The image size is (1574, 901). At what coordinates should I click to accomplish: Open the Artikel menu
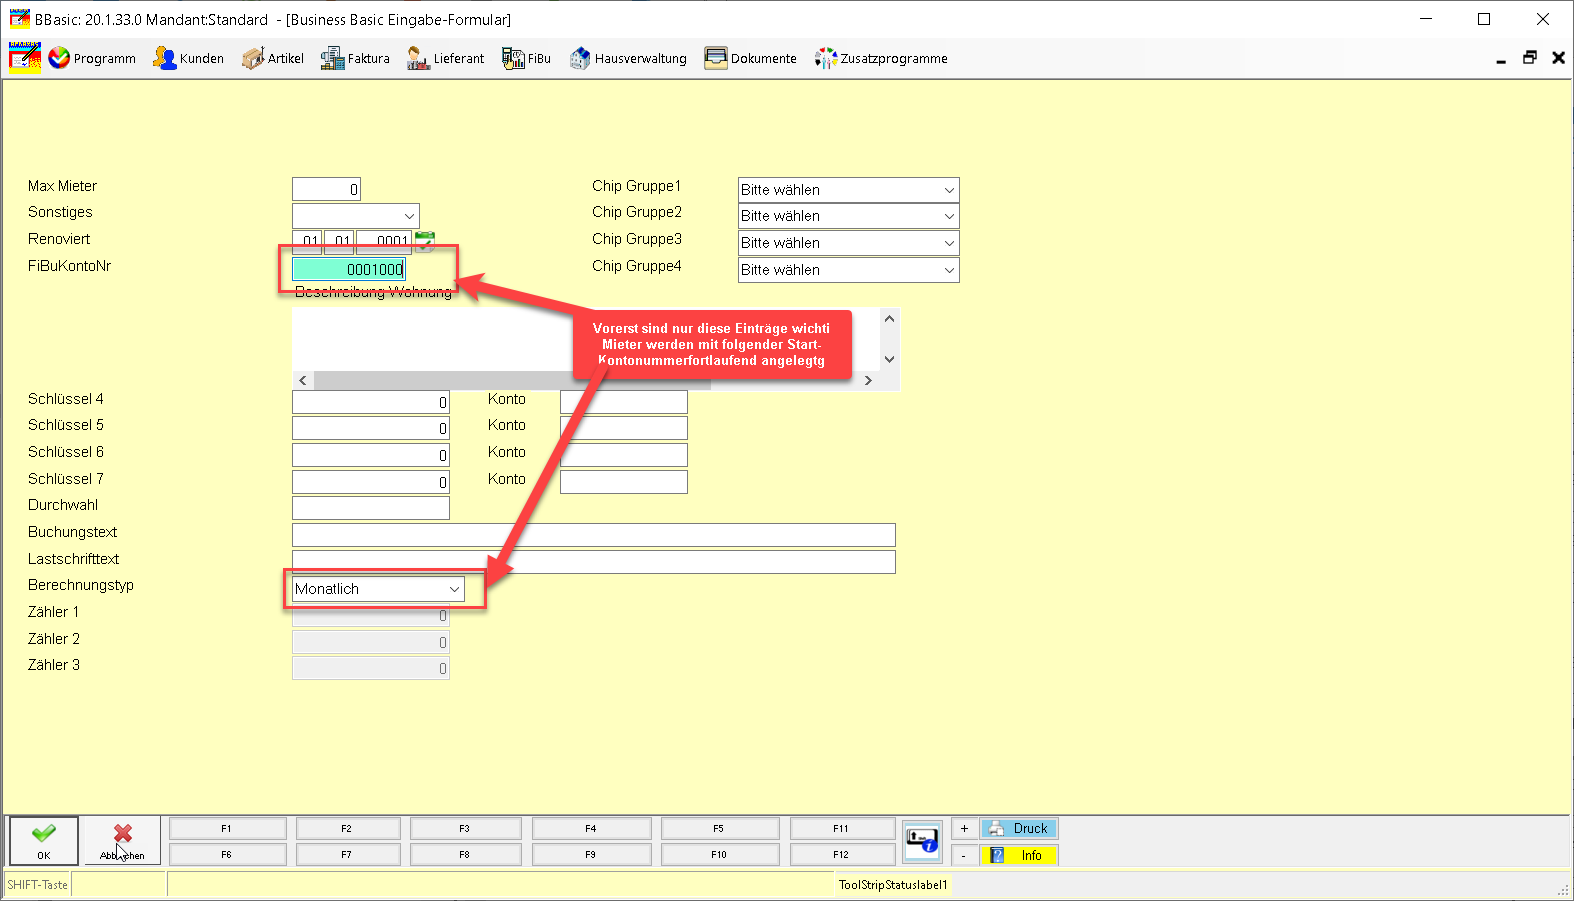click(273, 58)
